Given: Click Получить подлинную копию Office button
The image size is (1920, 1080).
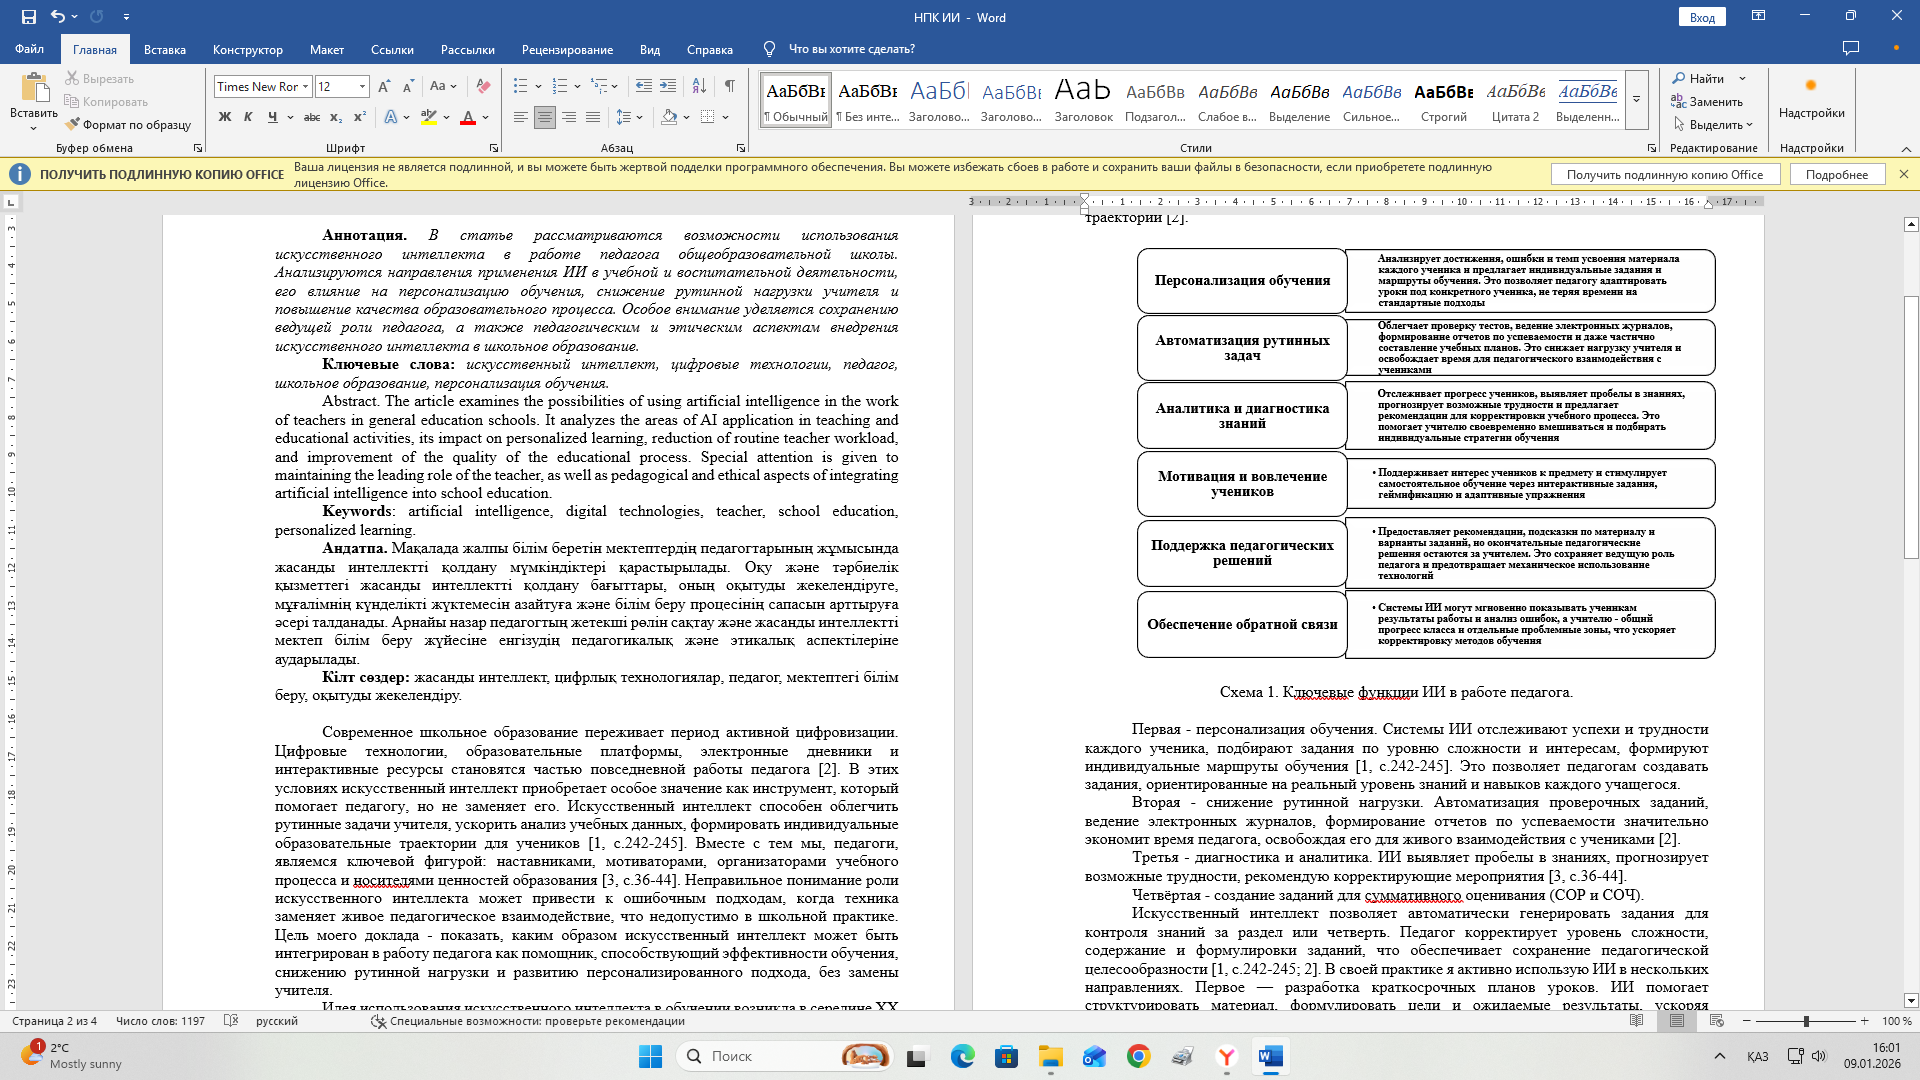Looking at the screenshot, I should [1664, 174].
